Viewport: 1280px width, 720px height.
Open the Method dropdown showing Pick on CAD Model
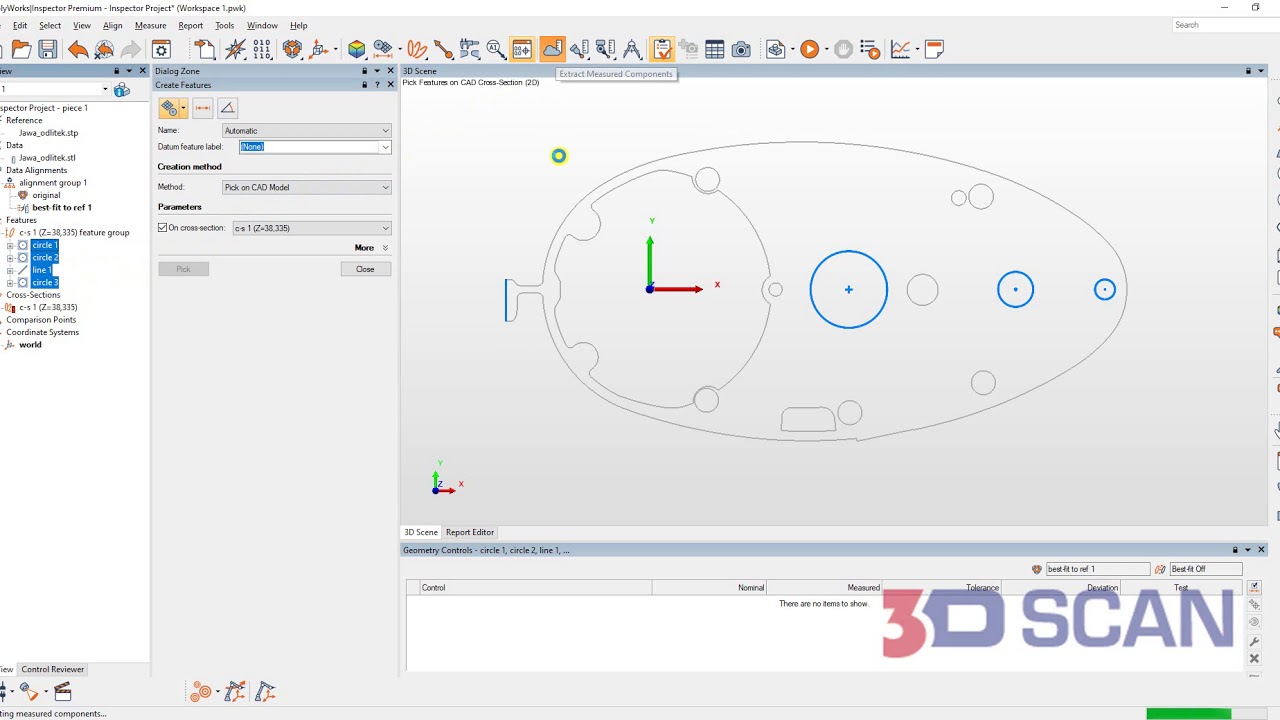(x=383, y=187)
